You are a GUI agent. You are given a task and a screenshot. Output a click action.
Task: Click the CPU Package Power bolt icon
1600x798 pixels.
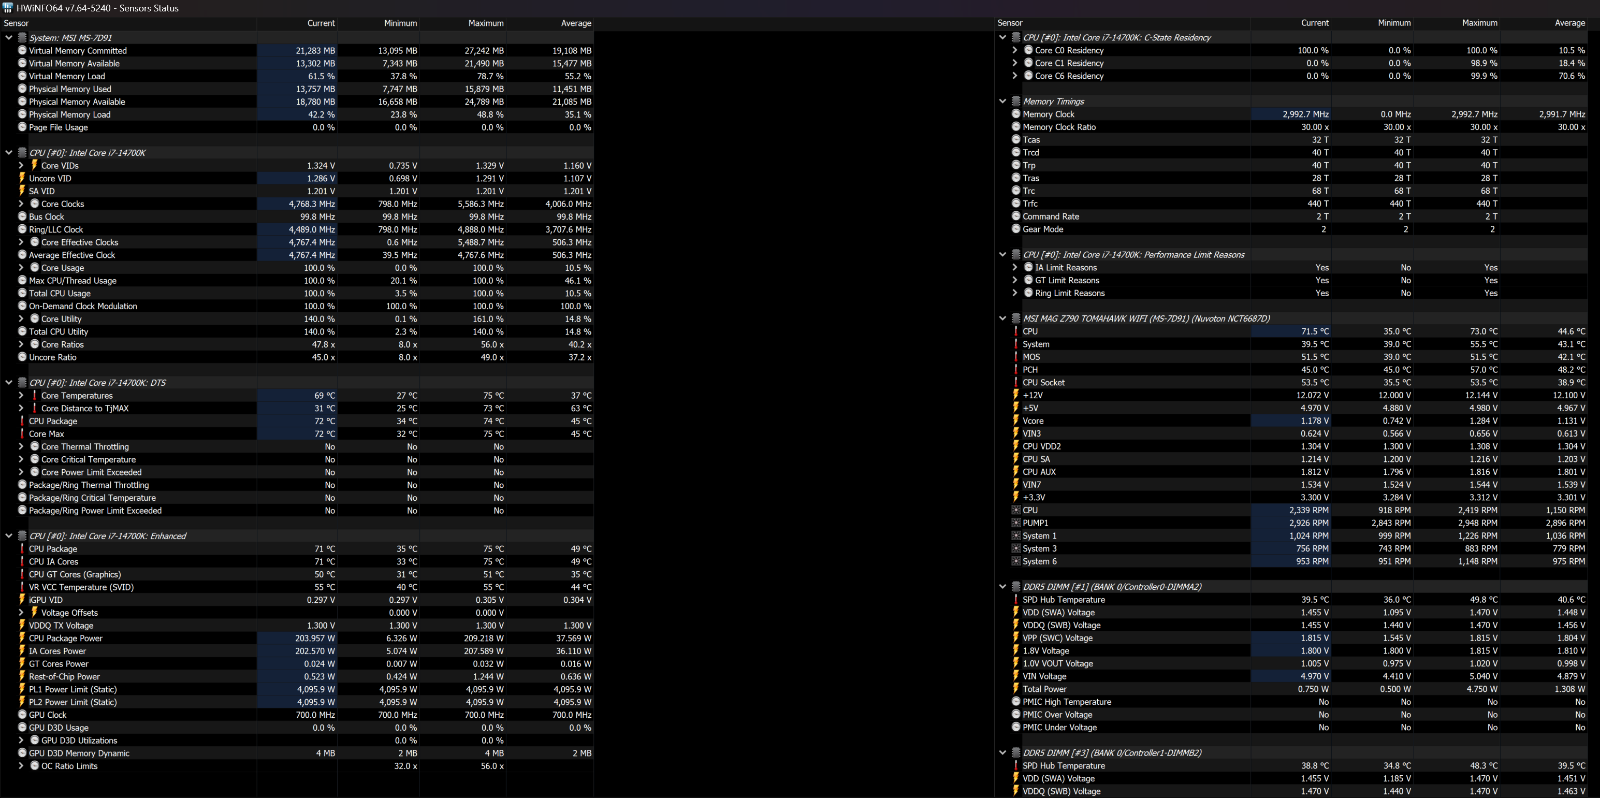tap(22, 638)
